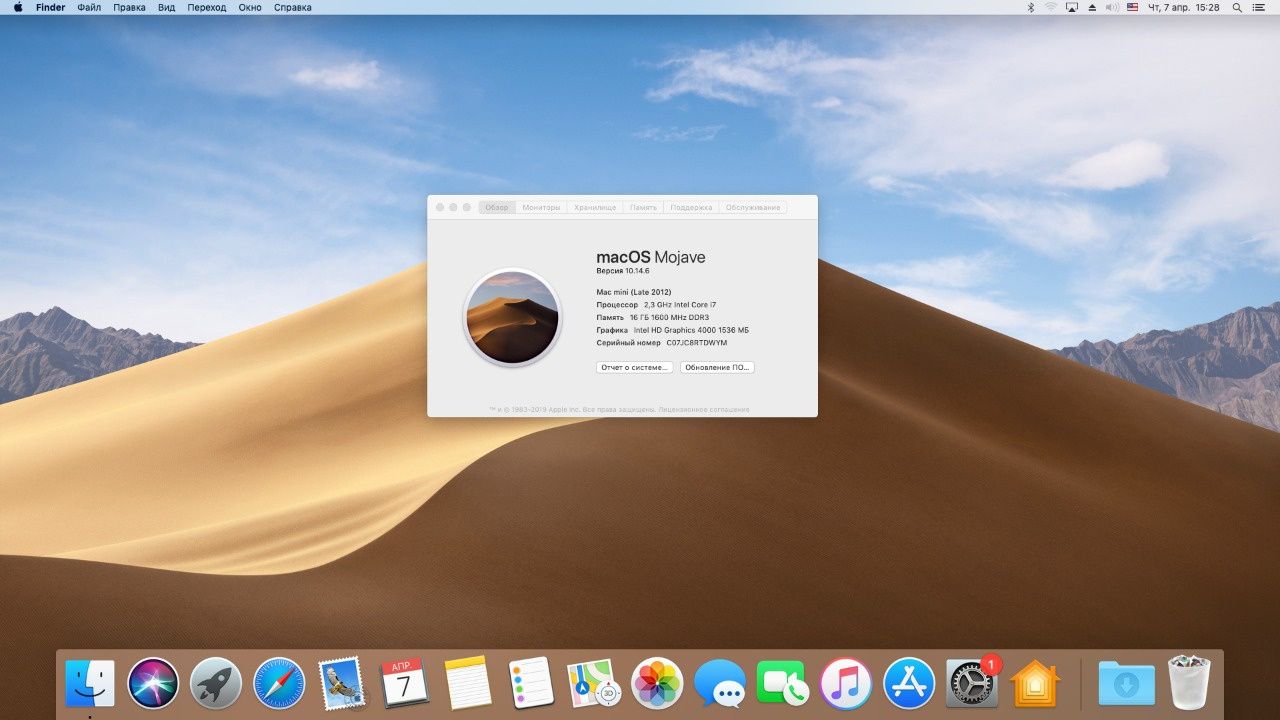Switch to the Мониторы tab
1280x720 pixels.
point(541,207)
